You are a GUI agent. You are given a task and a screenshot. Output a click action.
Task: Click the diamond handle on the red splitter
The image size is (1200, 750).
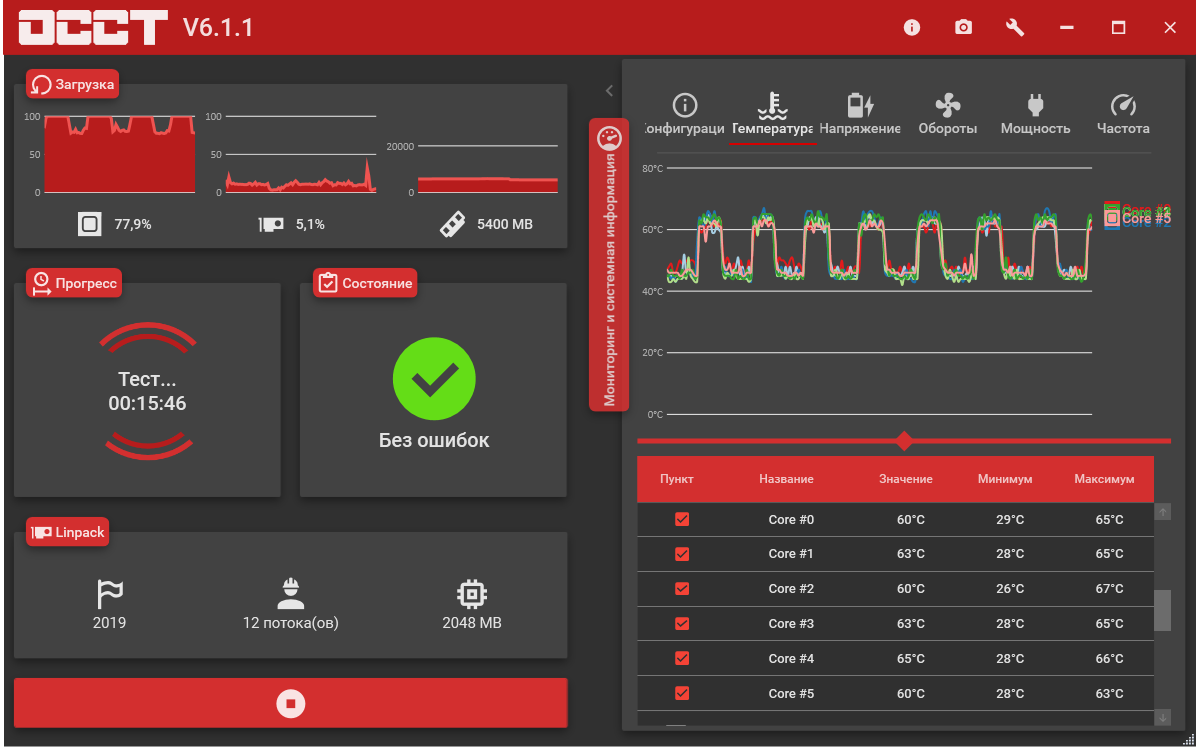coord(904,441)
